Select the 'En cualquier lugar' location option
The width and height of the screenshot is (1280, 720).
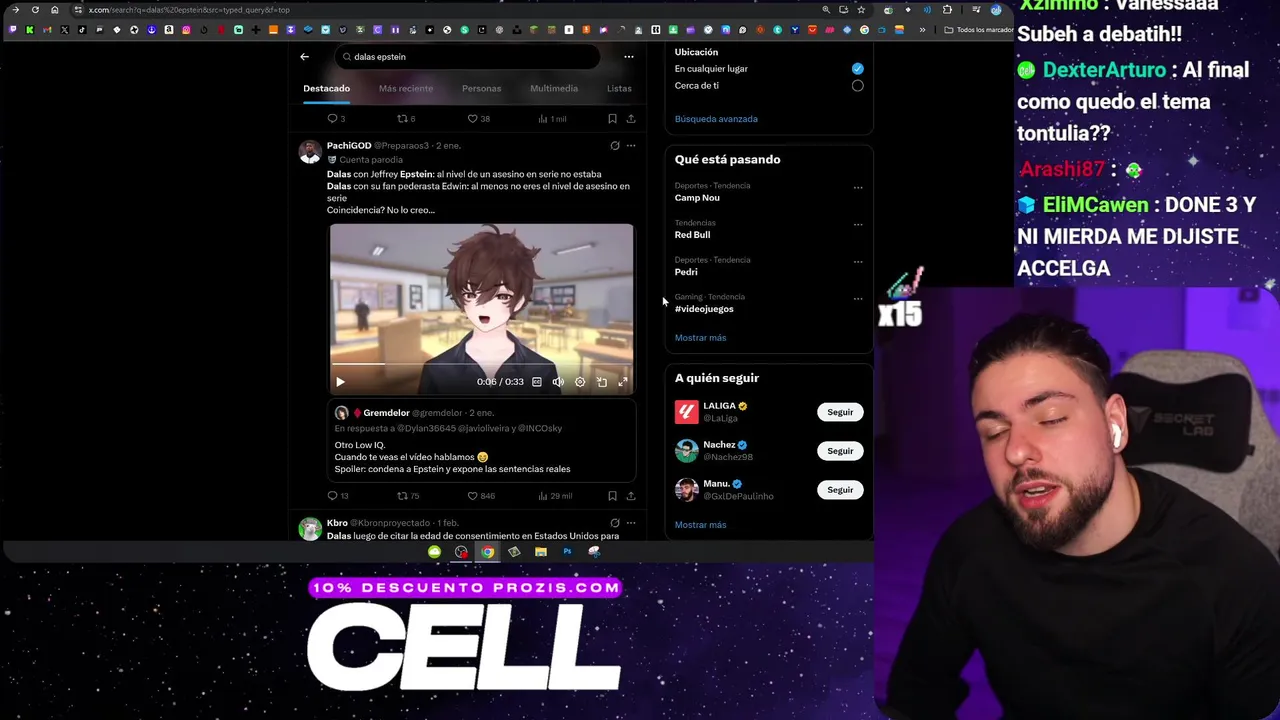857,69
